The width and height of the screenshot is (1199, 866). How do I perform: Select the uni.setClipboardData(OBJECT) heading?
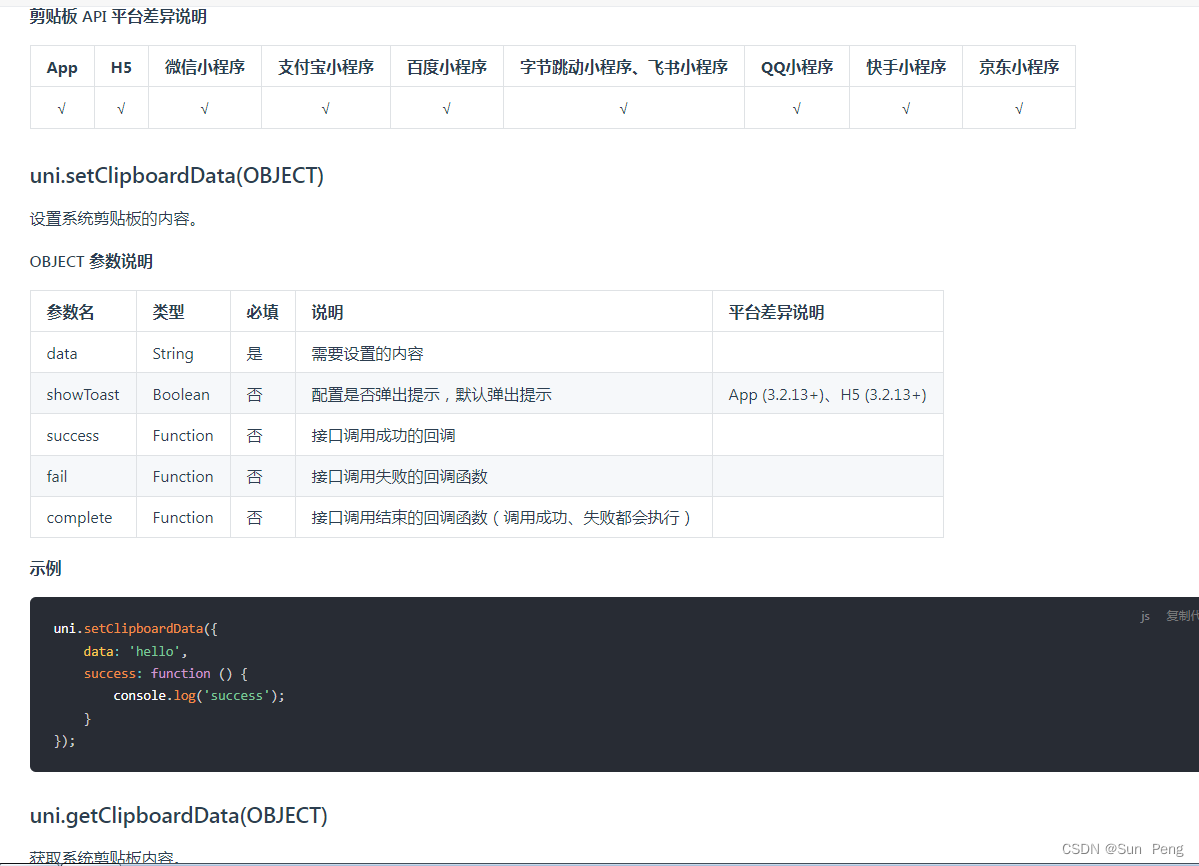click(x=176, y=175)
